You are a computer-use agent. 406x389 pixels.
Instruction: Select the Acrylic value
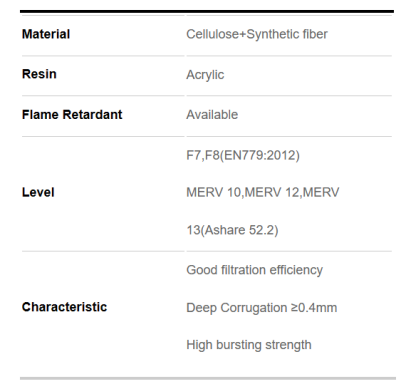[205, 75]
